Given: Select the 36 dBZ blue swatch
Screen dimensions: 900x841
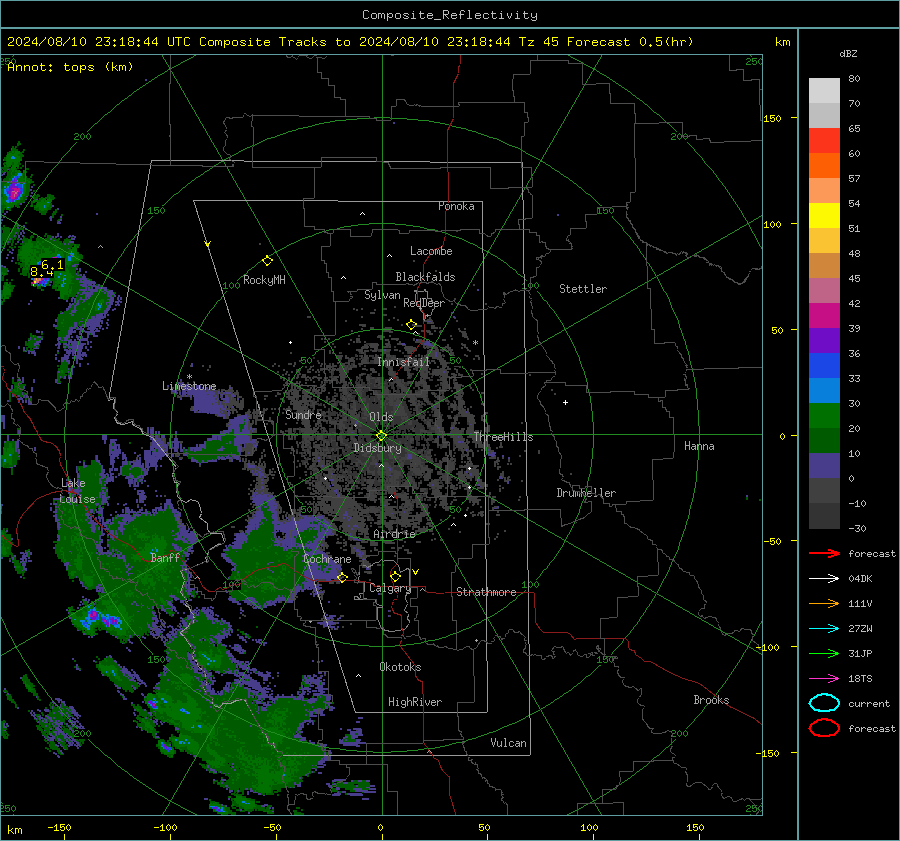Looking at the screenshot, I should point(824,365).
